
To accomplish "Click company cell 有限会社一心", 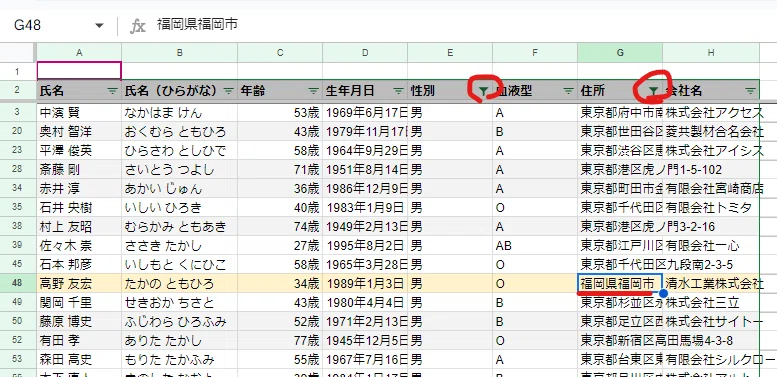I will click(x=711, y=246).
